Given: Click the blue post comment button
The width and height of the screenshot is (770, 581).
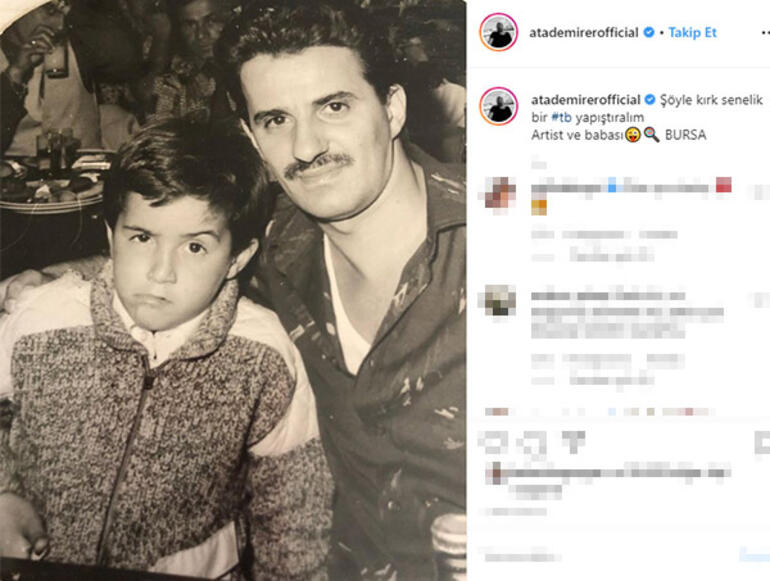Looking at the screenshot, I should click(x=755, y=555).
